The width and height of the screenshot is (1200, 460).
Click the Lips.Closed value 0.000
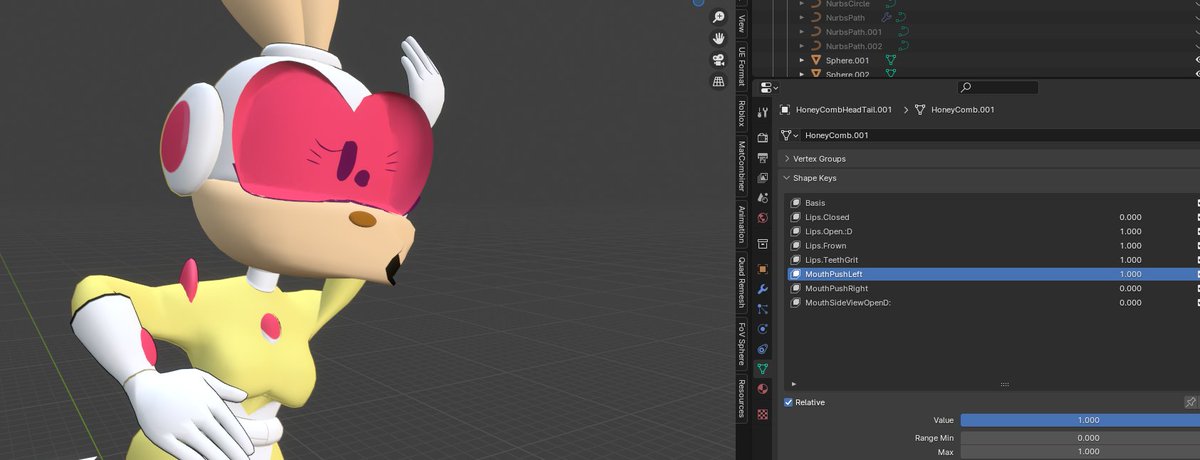(x=1130, y=217)
